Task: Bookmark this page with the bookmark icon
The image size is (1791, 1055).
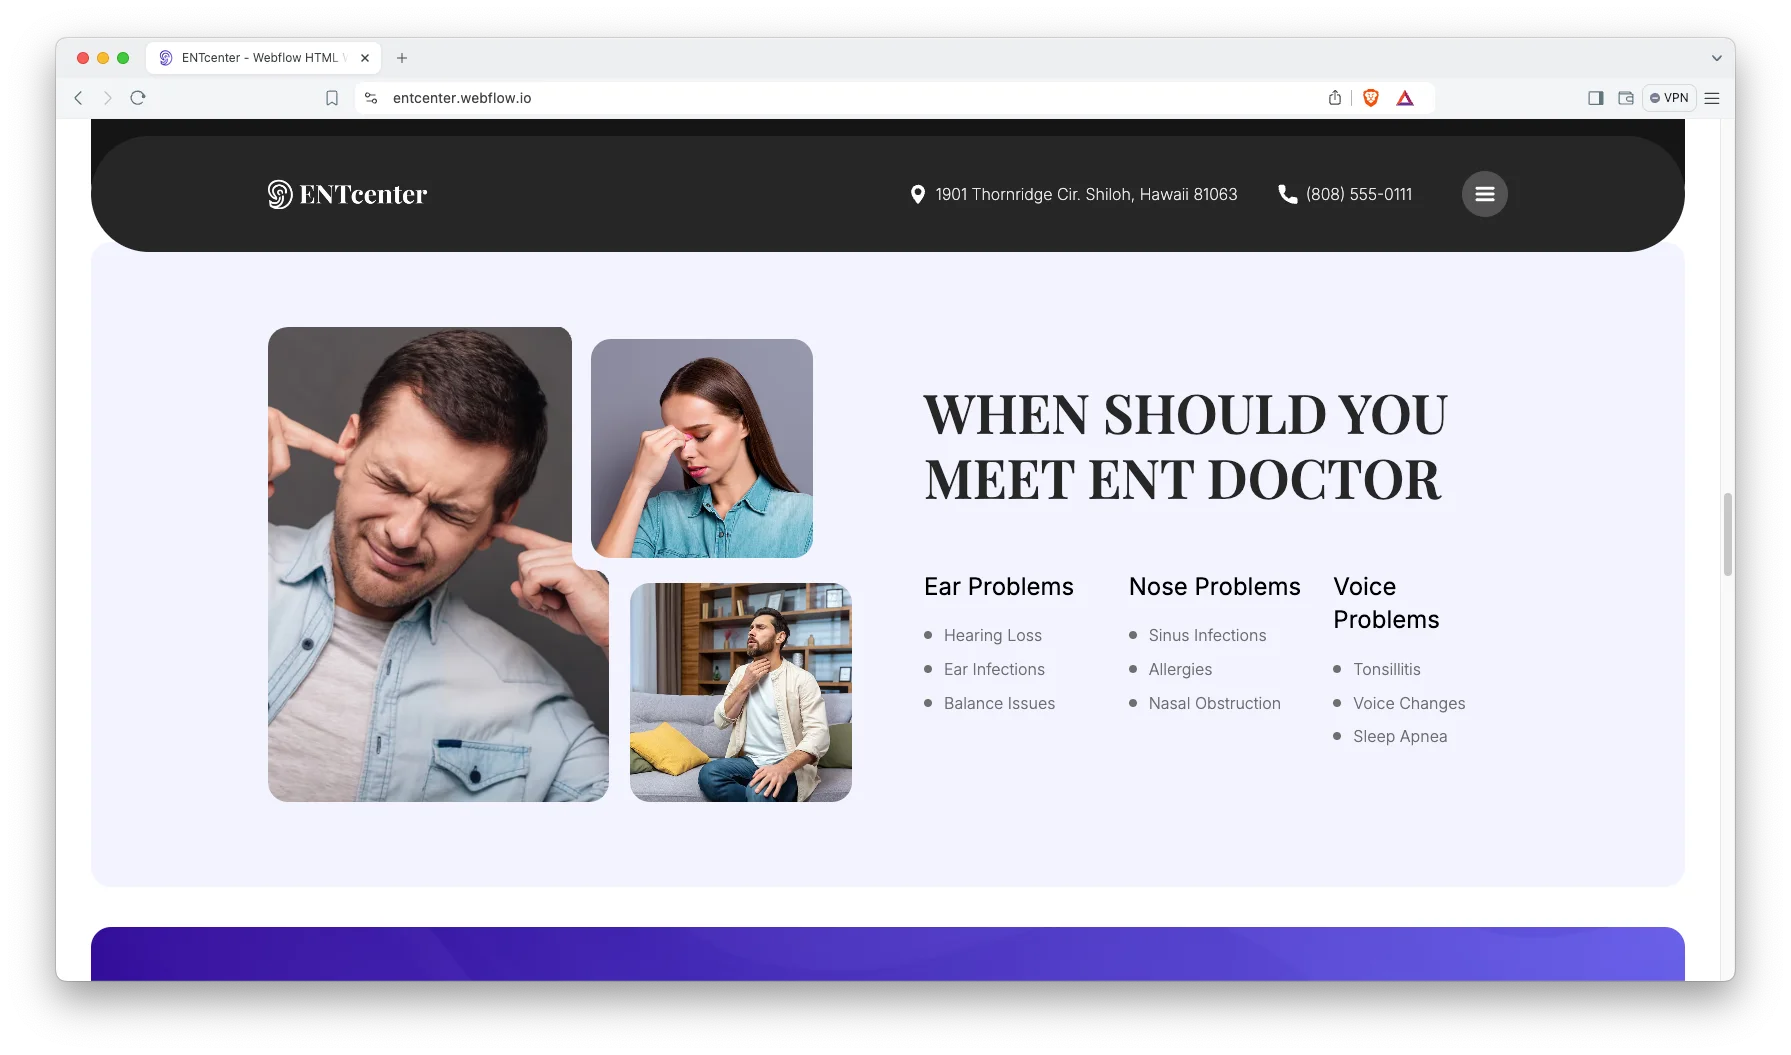Action: (332, 98)
